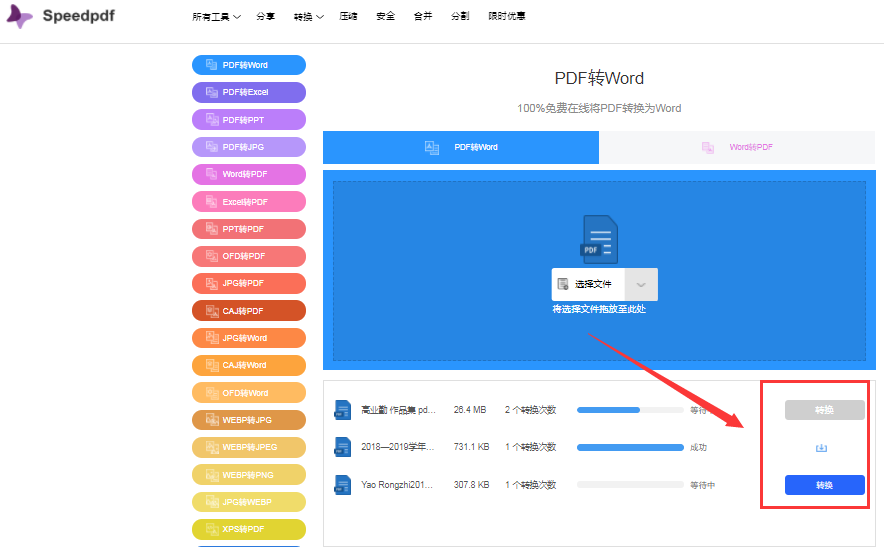Click the WEBP转JPEG icon in sidebar

211,447
